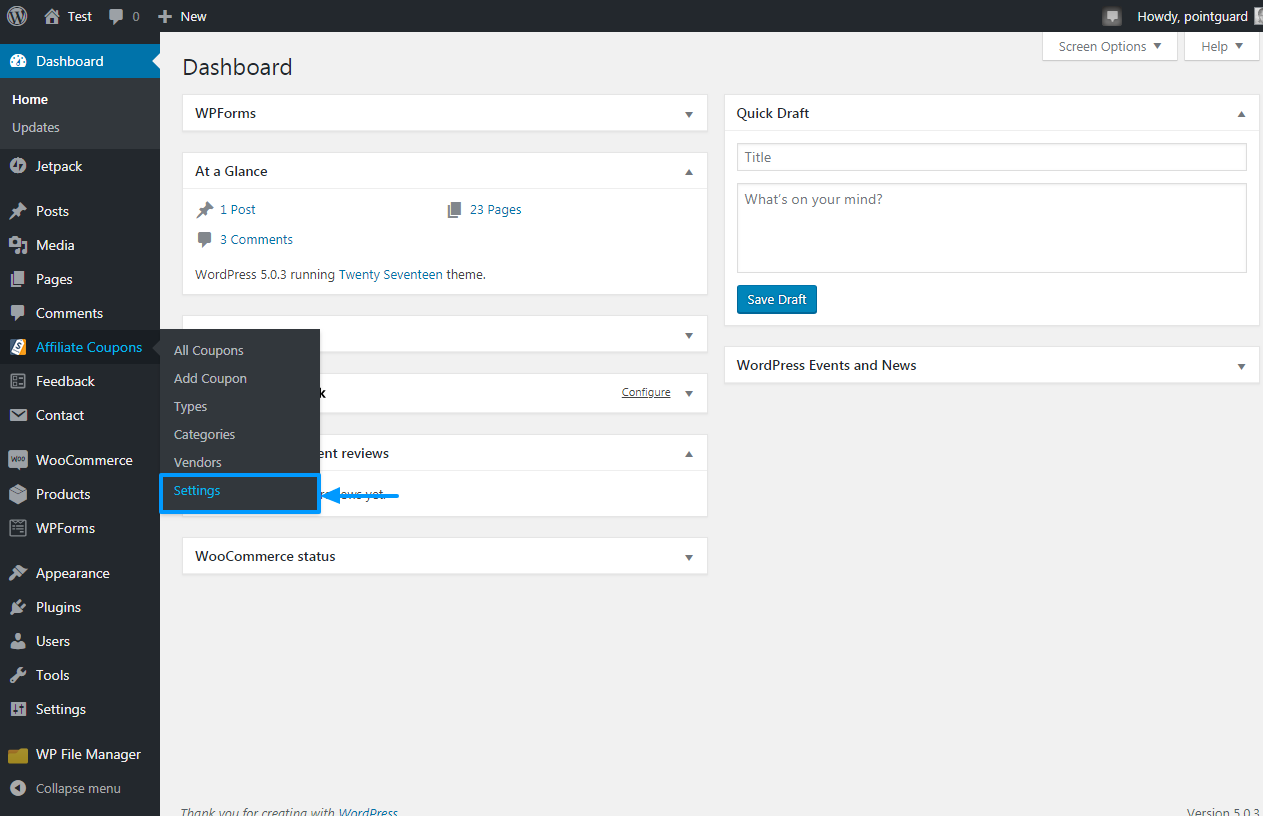Click the WooCommerce sidebar icon
Image resolution: width=1263 pixels, height=816 pixels.
pyautogui.click(x=18, y=460)
